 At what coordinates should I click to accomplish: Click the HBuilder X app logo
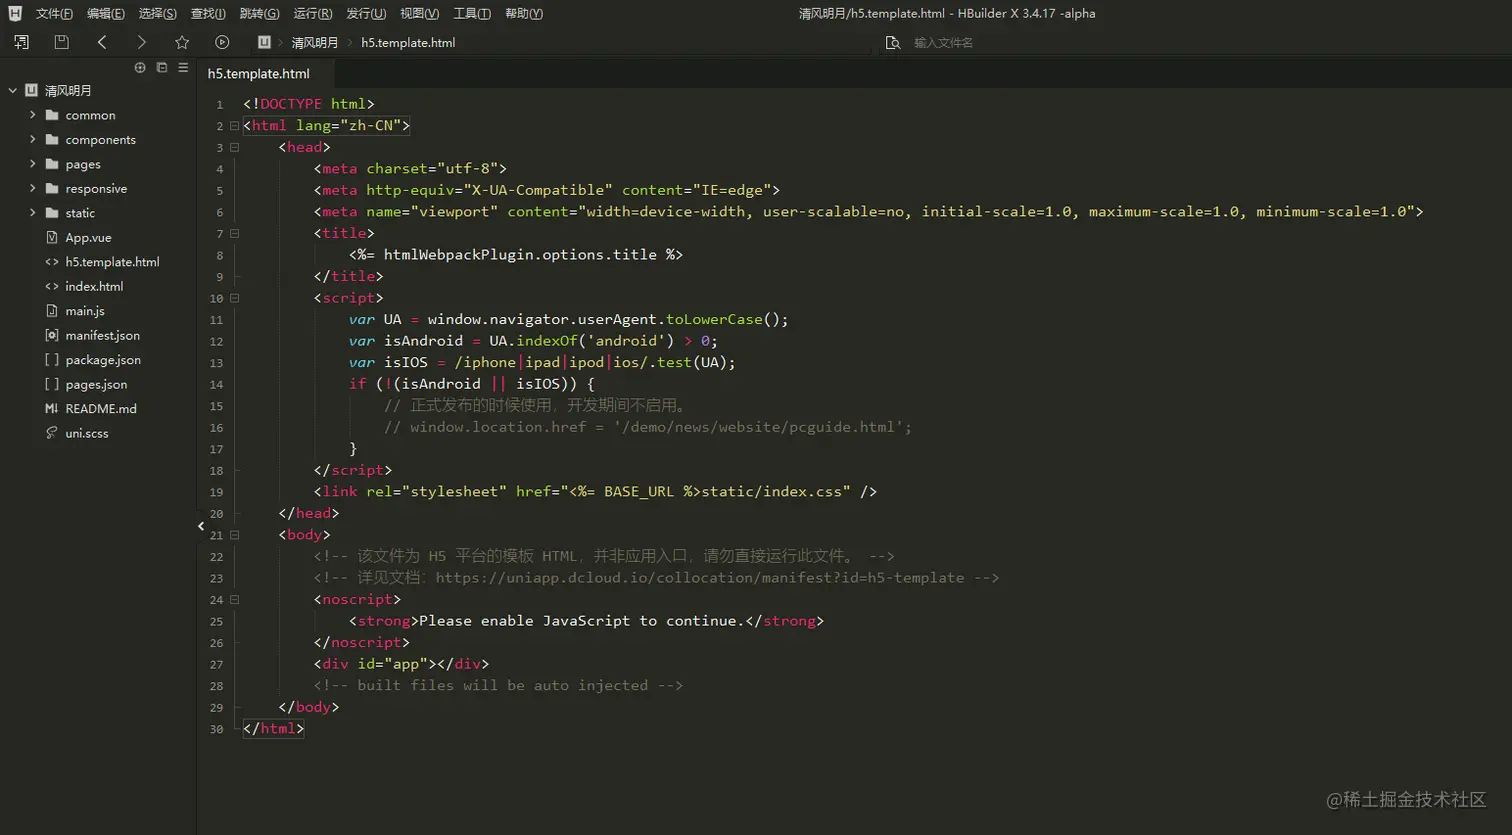pyautogui.click(x=15, y=13)
